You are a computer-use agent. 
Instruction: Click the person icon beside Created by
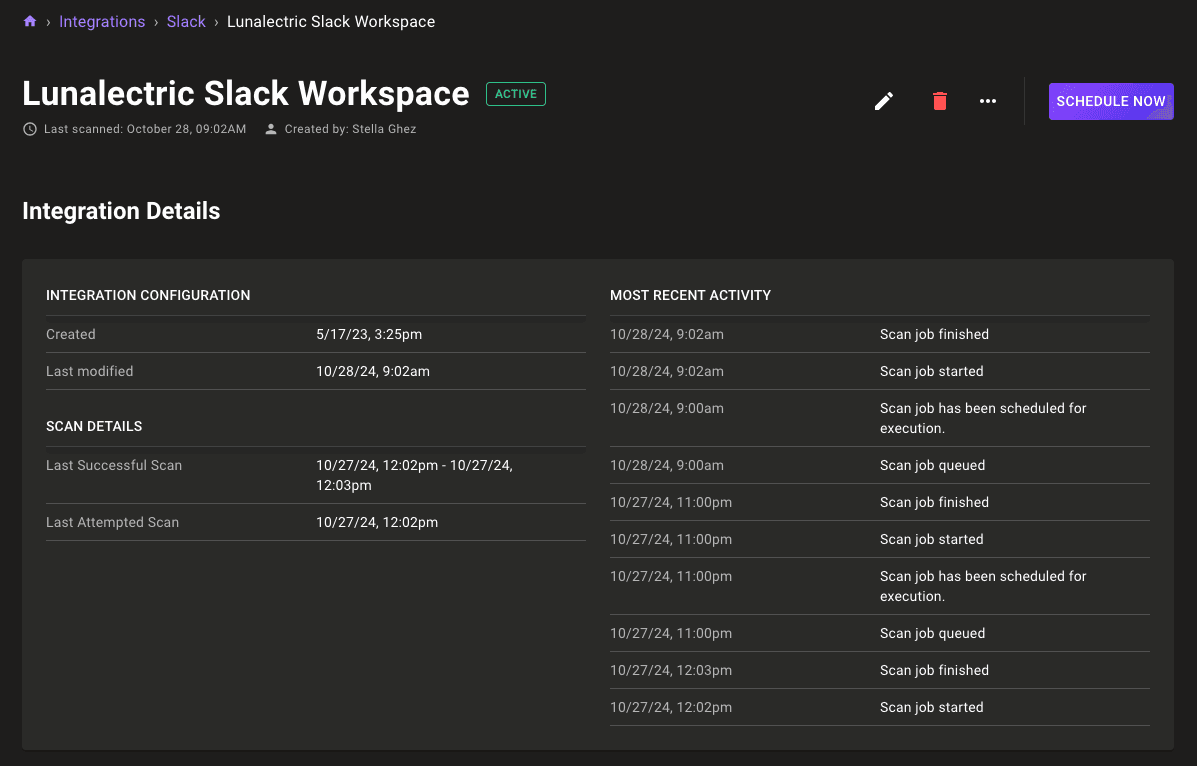(x=270, y=128)
